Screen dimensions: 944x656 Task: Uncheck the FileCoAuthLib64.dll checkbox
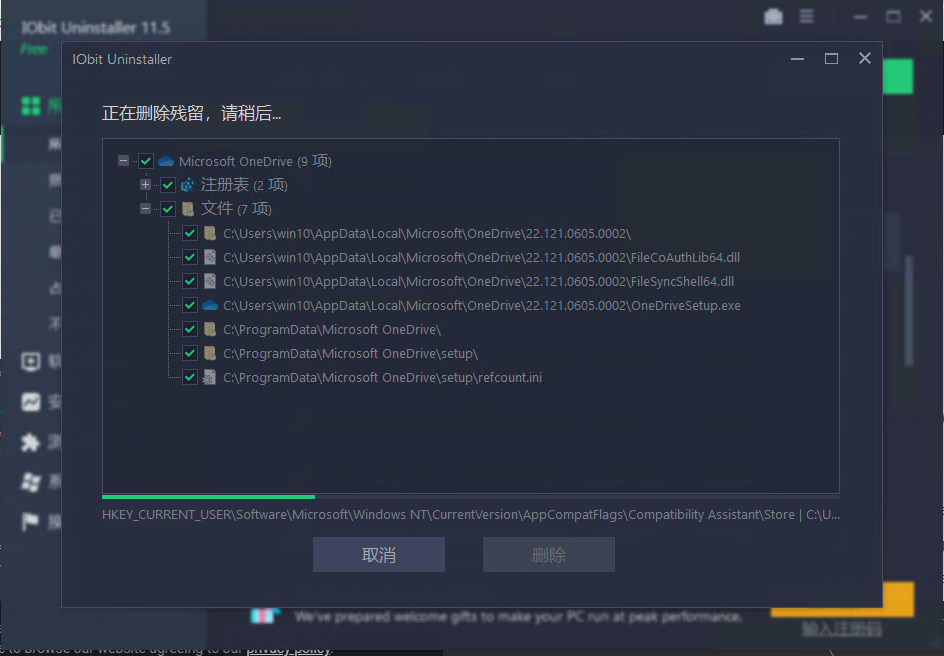[190, 258]
